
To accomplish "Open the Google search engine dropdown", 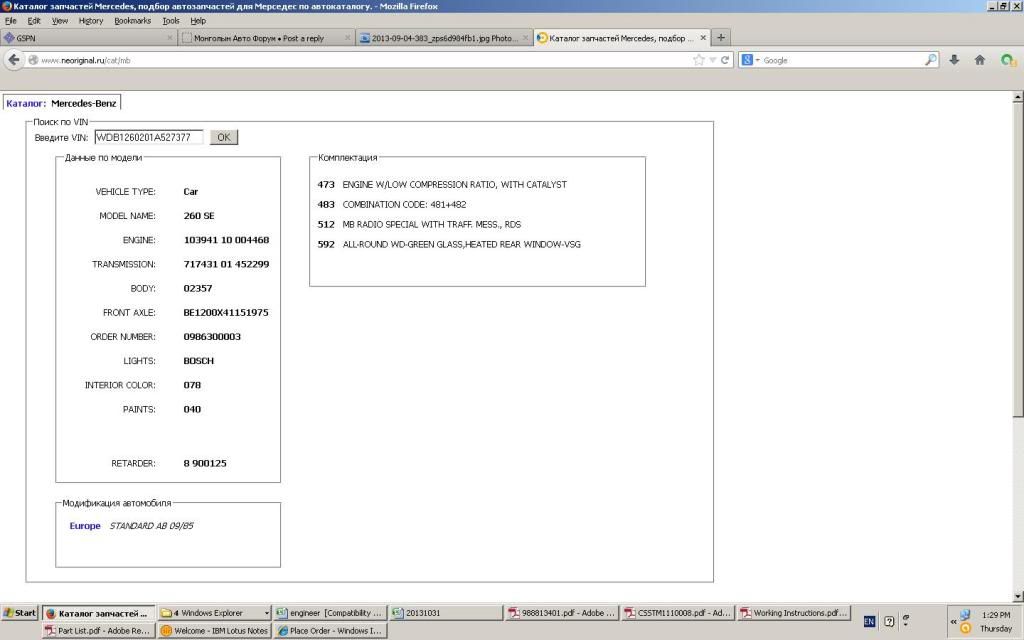I will point(751,60).
